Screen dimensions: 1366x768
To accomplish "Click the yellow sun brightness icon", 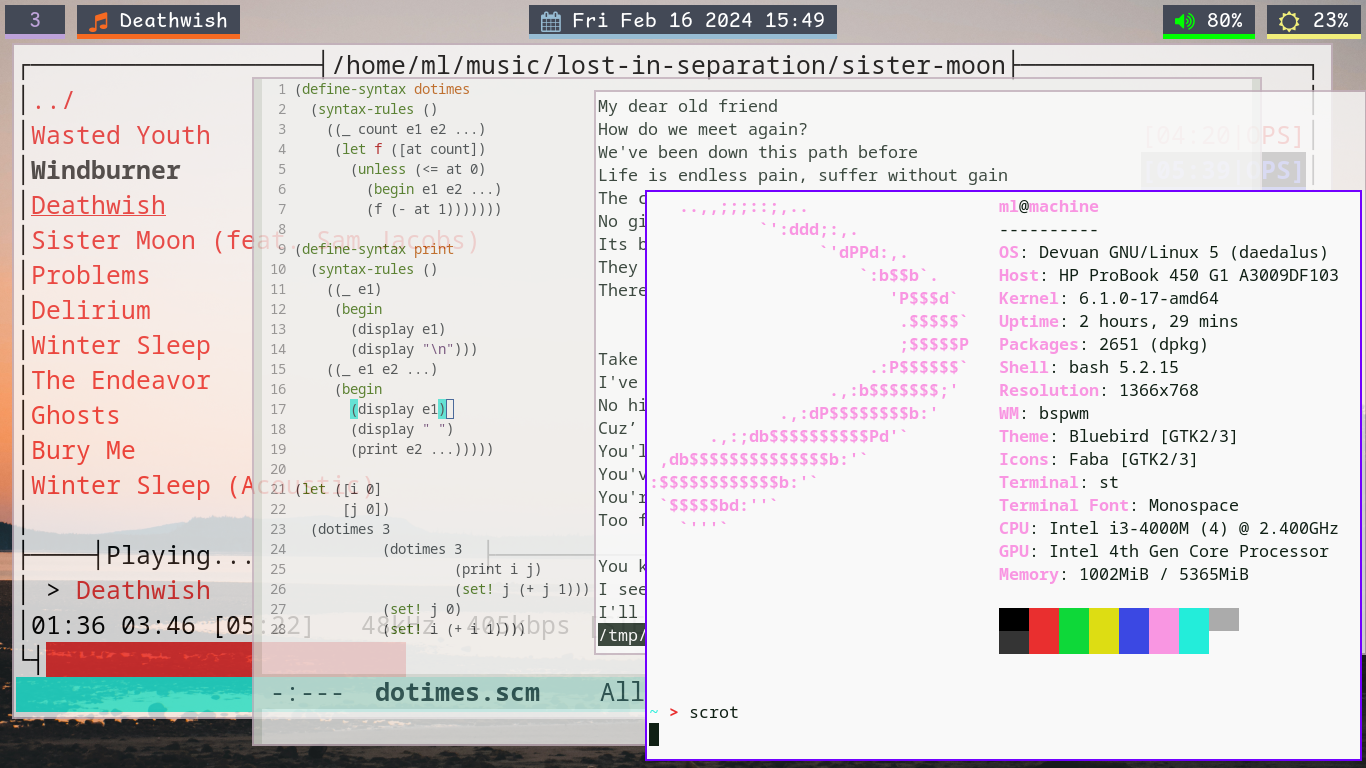I will coord(1289,21).
